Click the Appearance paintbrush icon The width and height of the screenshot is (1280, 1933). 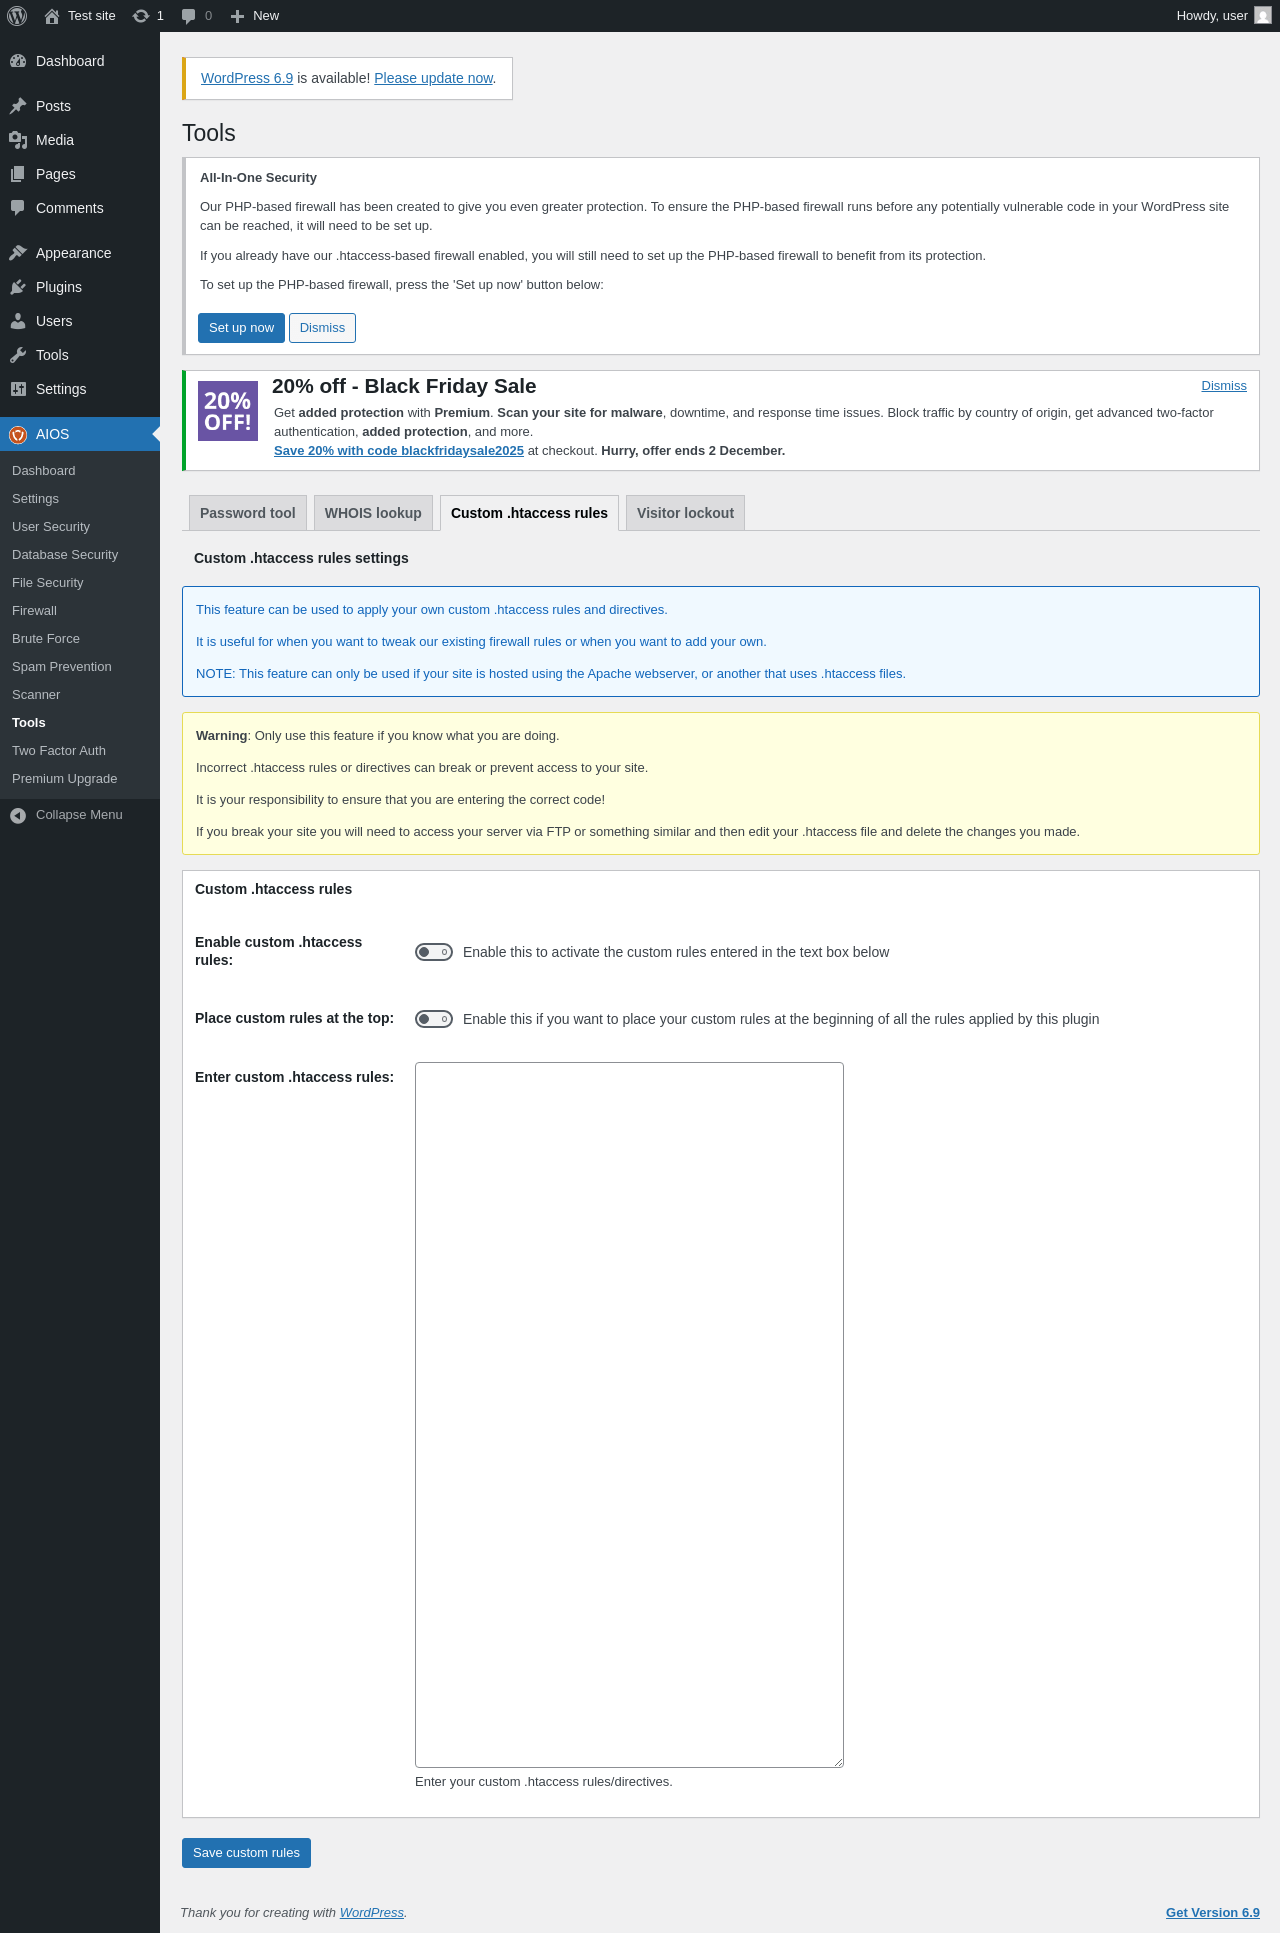(18, 253)
